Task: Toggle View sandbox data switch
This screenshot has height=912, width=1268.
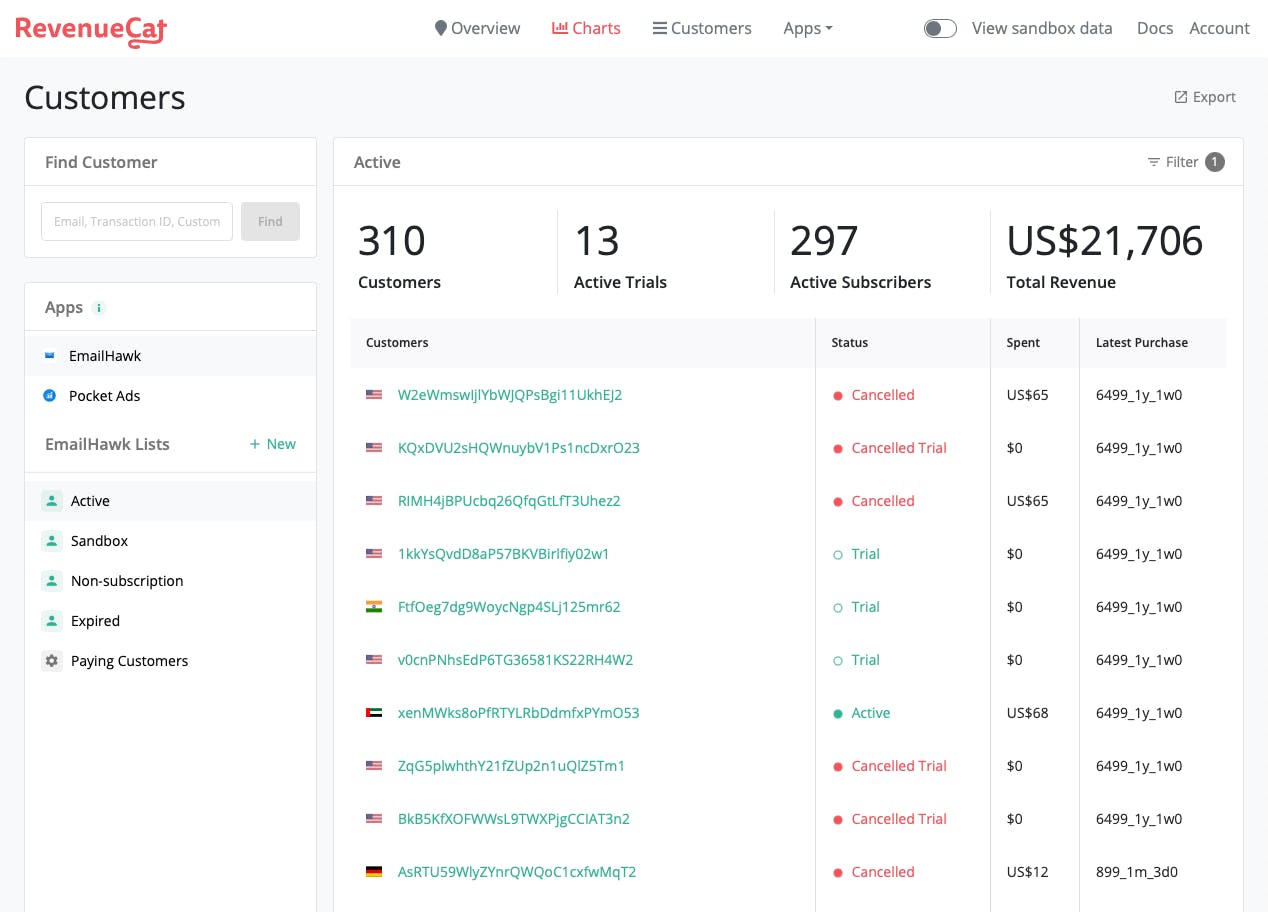Action: pyautogui.click(x=940, y=28)
